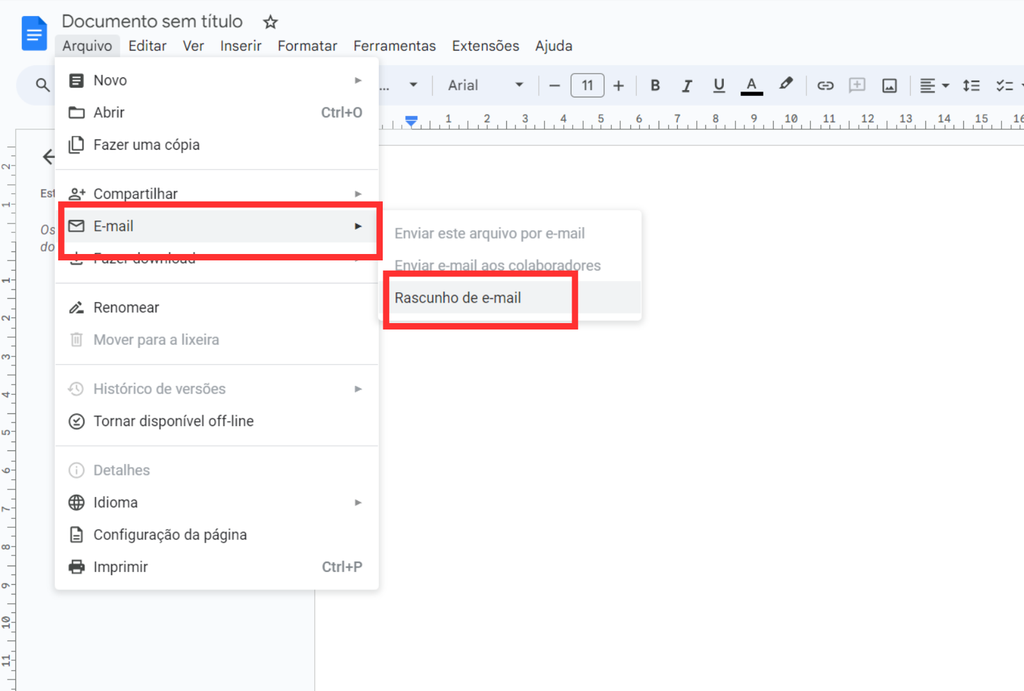Choose Imprimir from the menu
Viewport: 1024px width, 691px height.
click(x=217, y=566)
